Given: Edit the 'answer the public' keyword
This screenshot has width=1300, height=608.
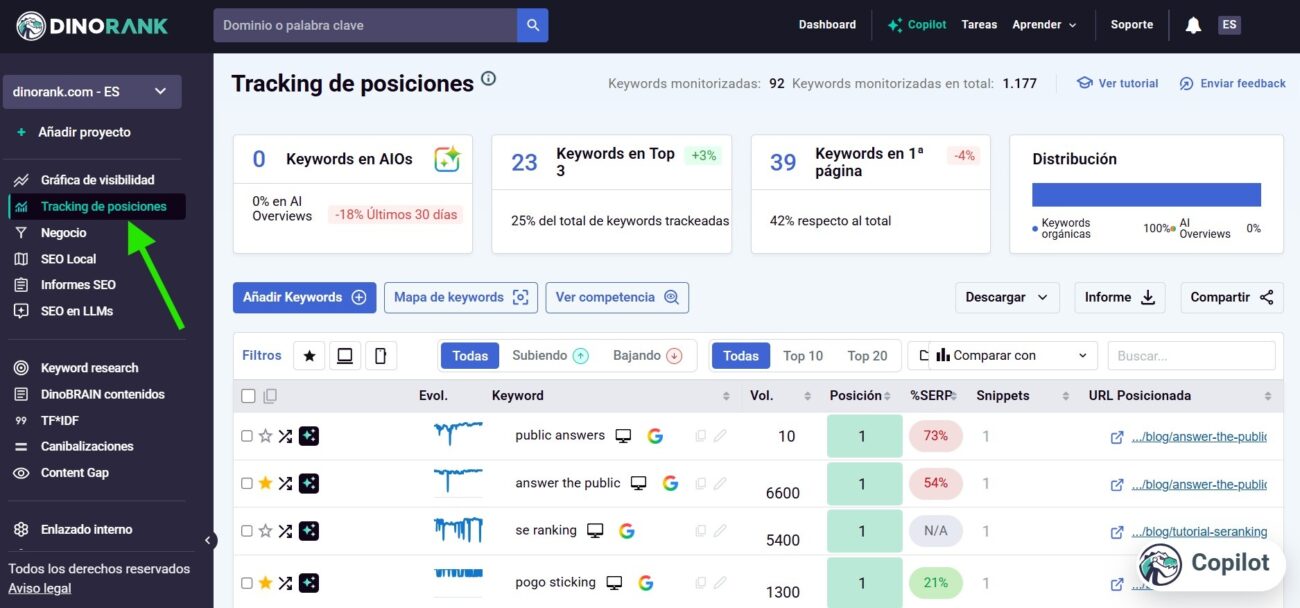Looking at the screenshot, I should [720, 483].
